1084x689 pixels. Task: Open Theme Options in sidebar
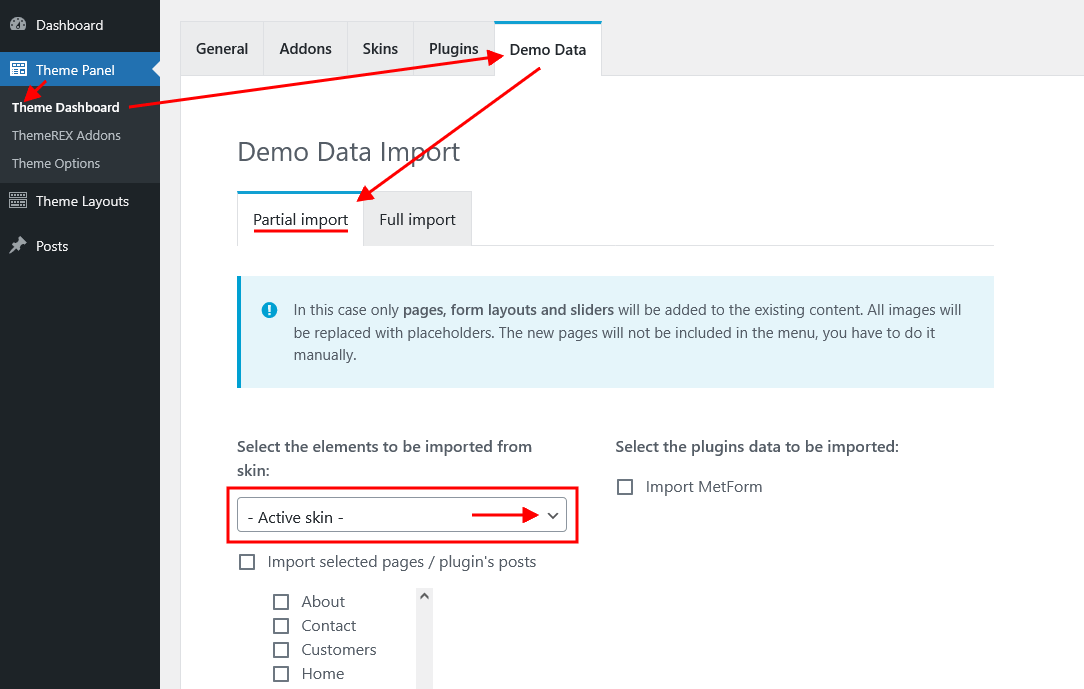click(x=56, y=163)
